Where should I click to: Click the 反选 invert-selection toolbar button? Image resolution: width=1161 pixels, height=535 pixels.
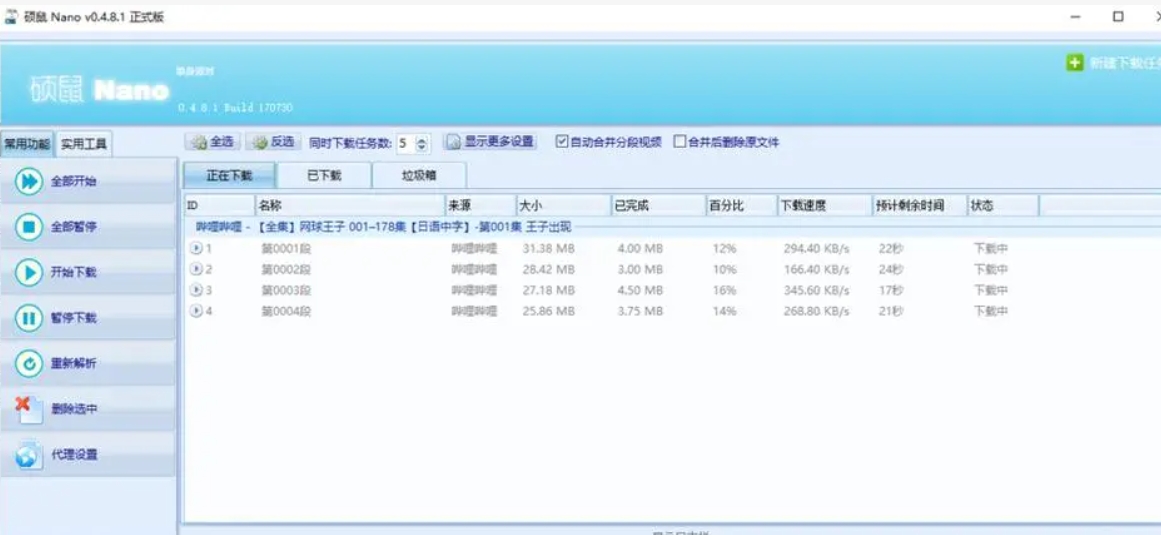click(x=272, y=142)
